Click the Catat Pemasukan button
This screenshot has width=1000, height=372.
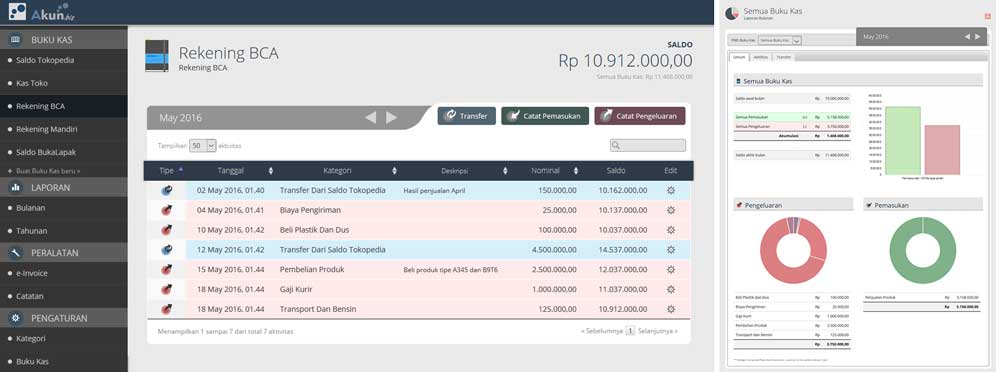pos(545,116)
